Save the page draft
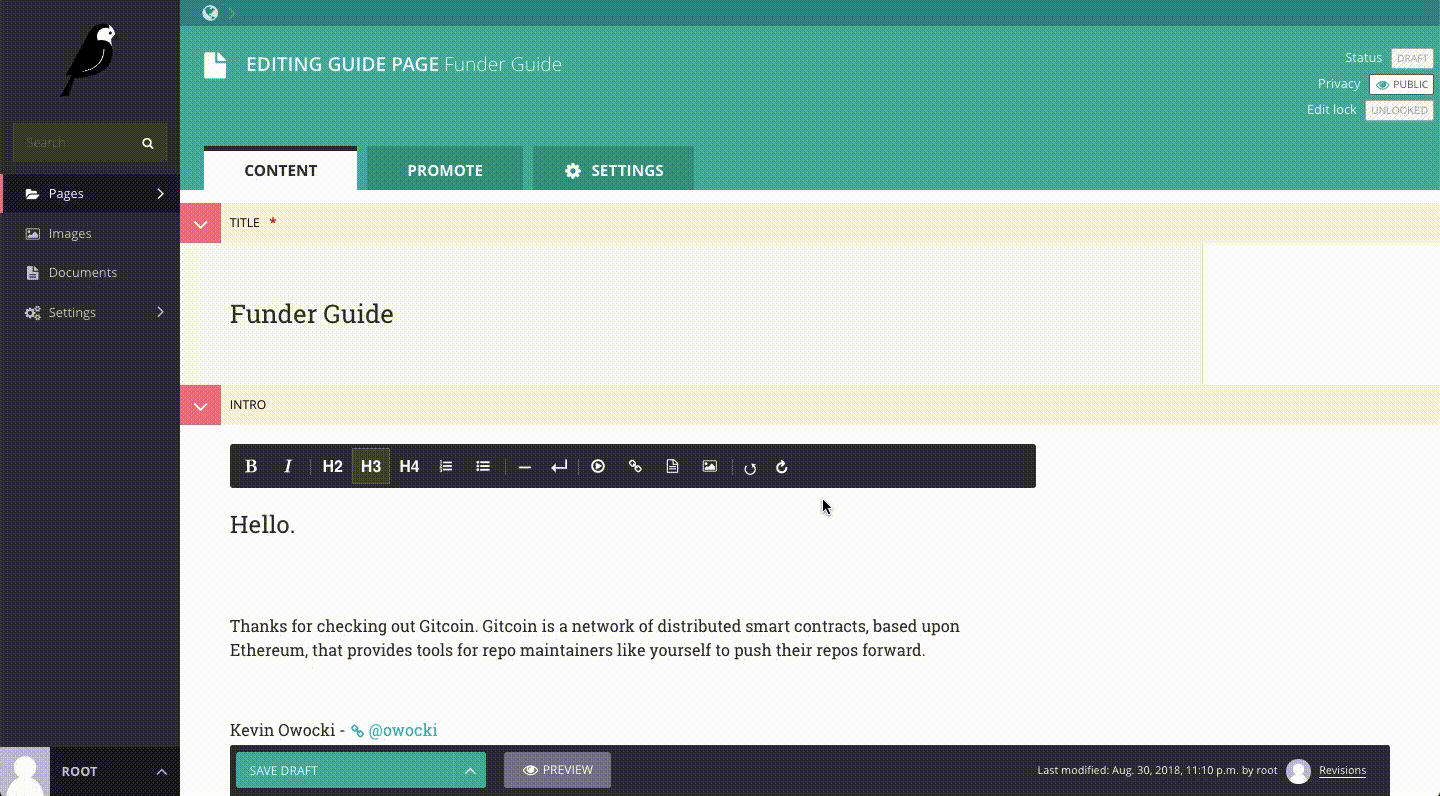Image resolution: width=1440 pixels, height=796 pixels. point(344,770)
